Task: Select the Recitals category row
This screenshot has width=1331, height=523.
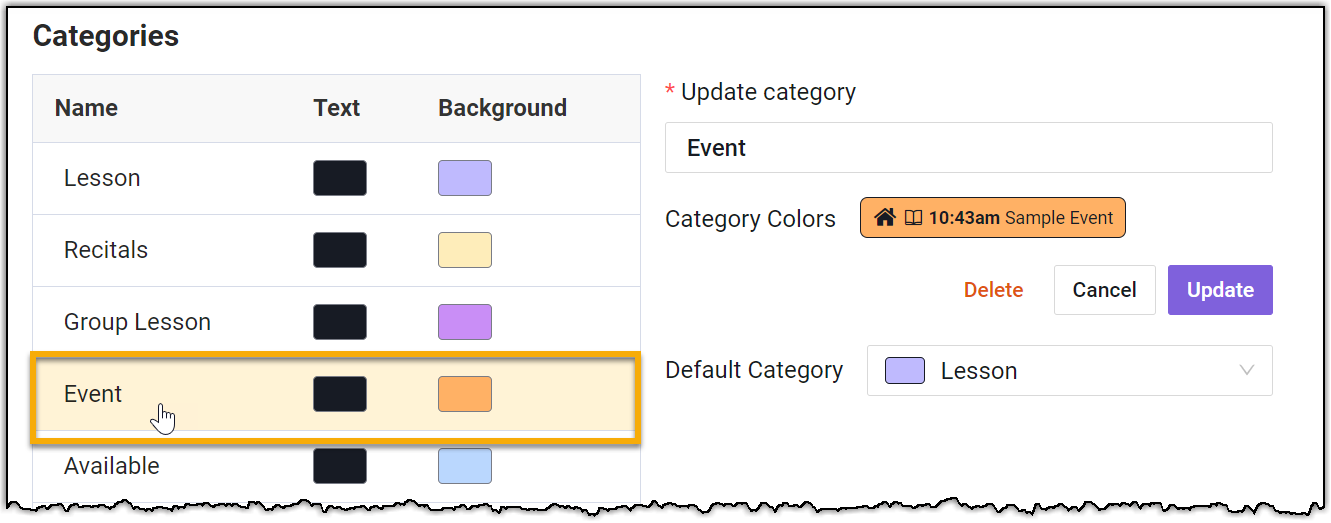Action: click(x=106, y=250)
